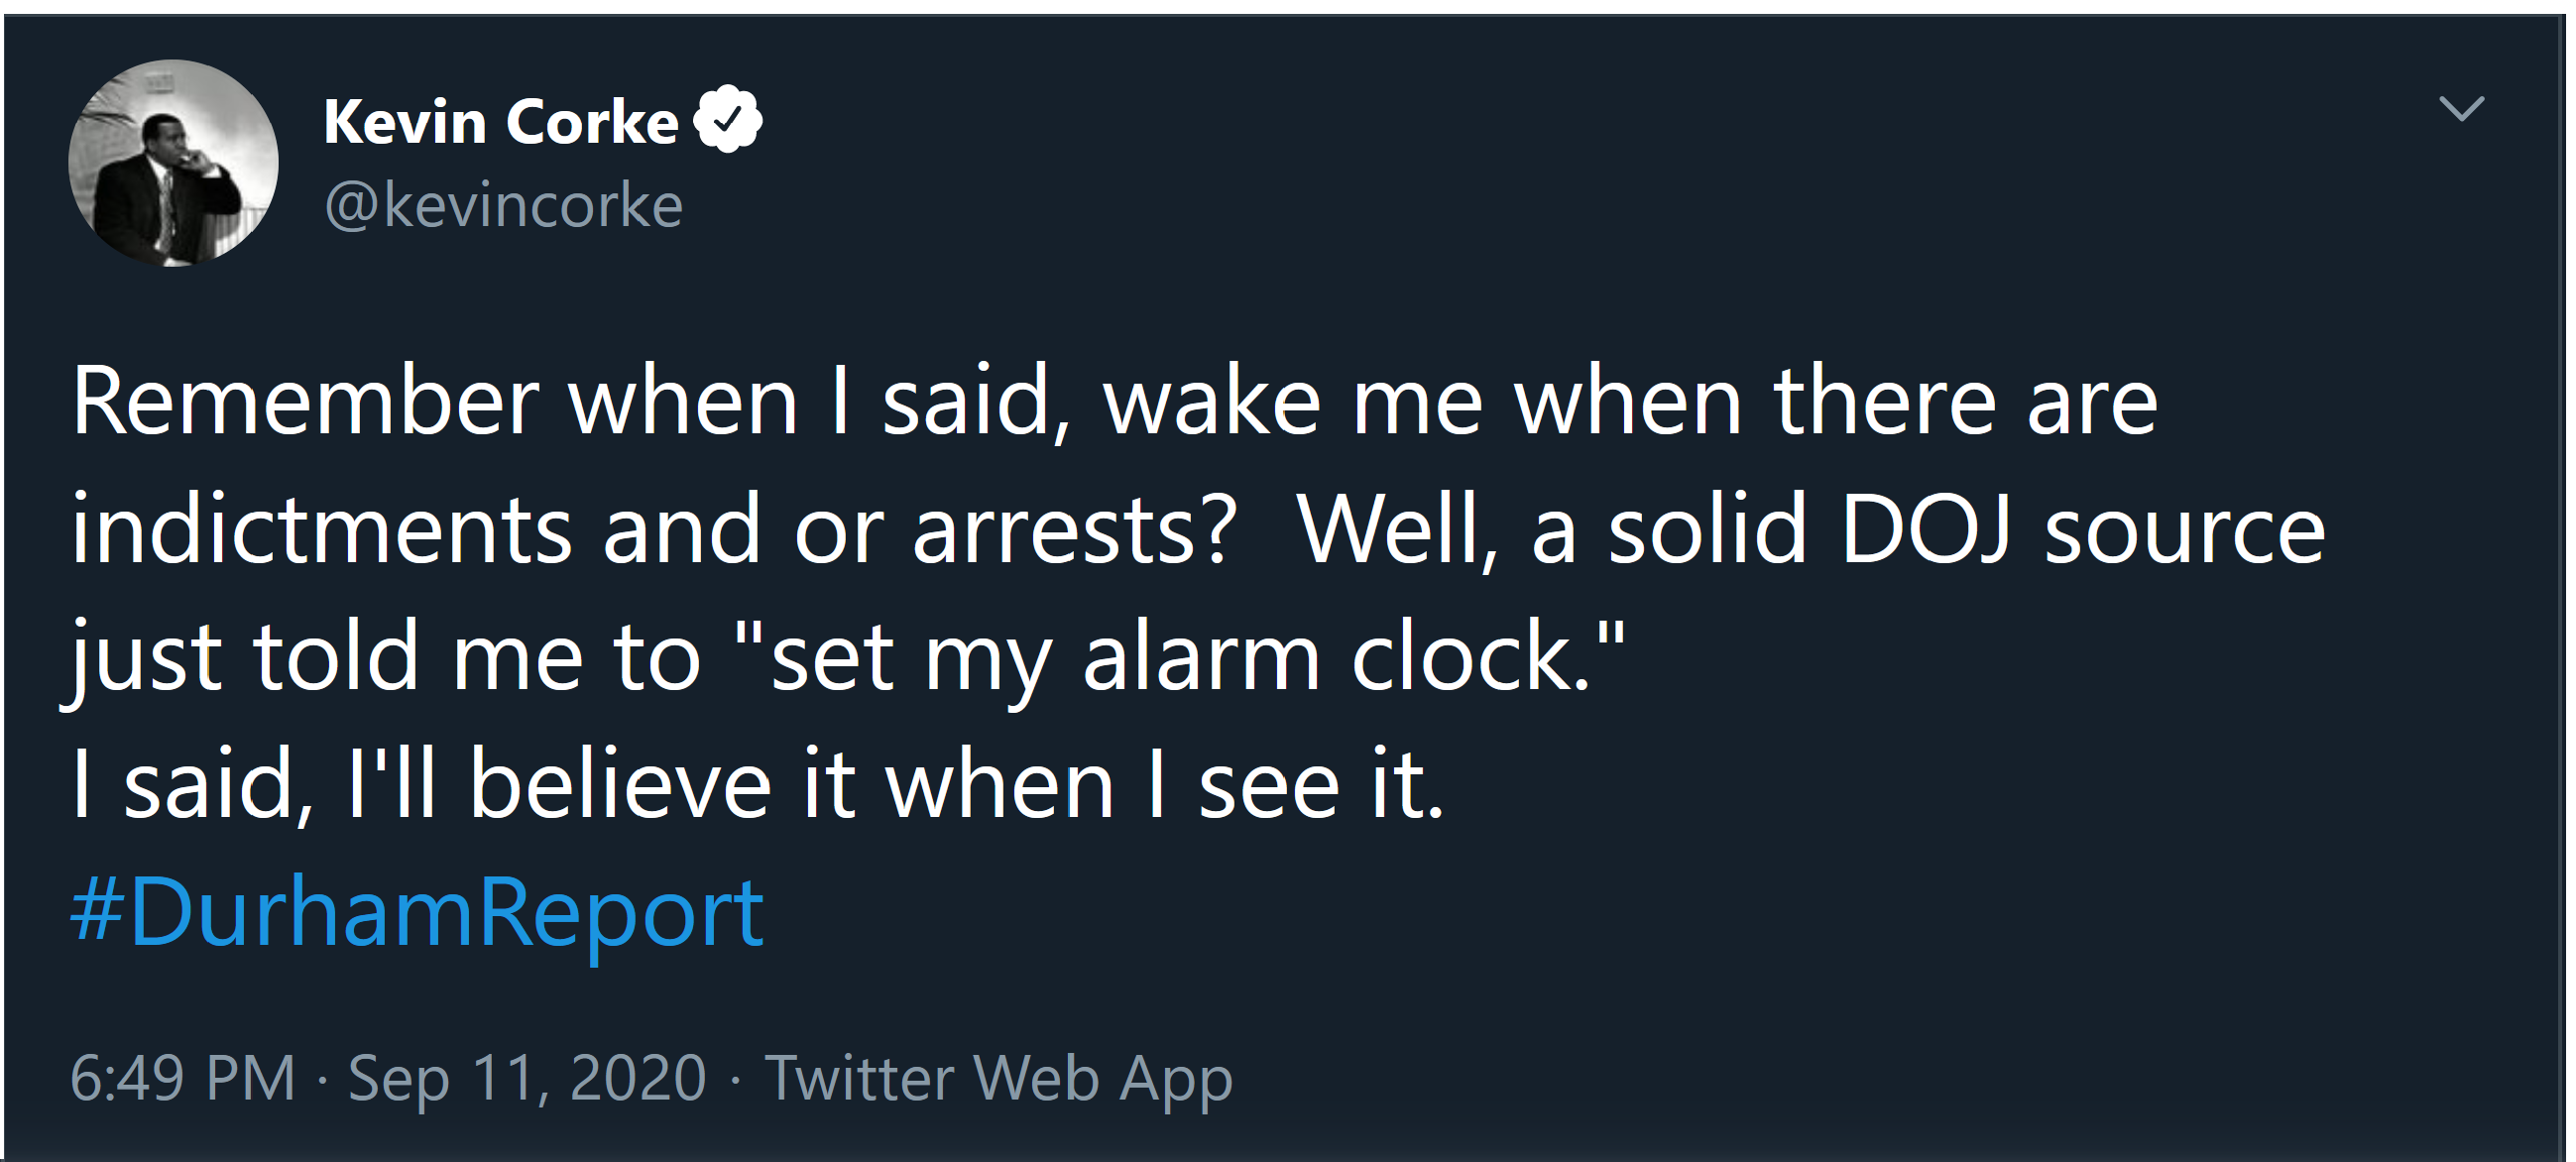Click the Sep 11, 2020 date
Screen dimensions: 2576x1162
pos(527,1078)
